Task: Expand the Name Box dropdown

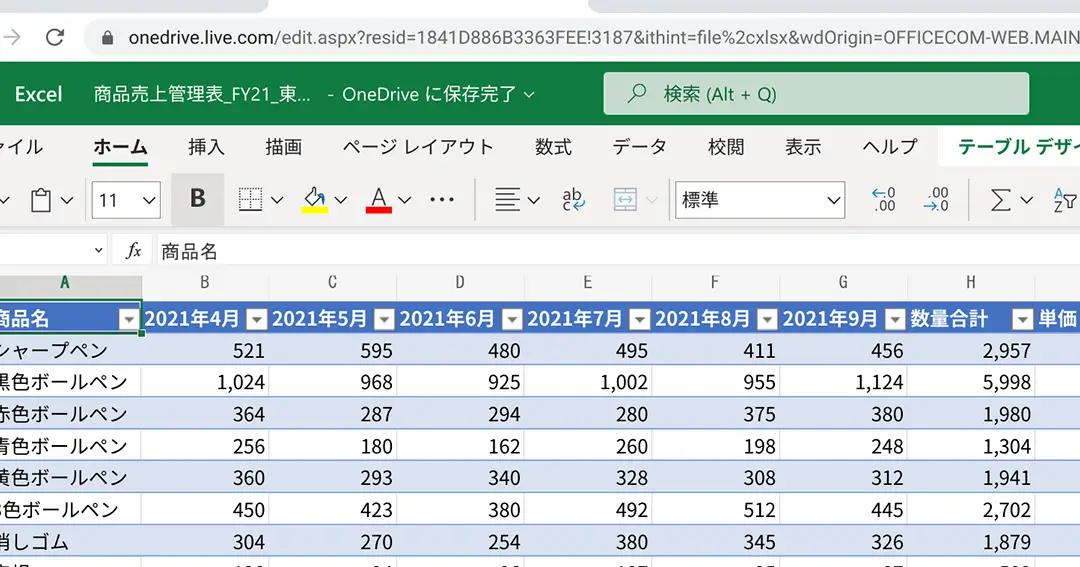Action: pyautogui.click(x=98, y=251)
